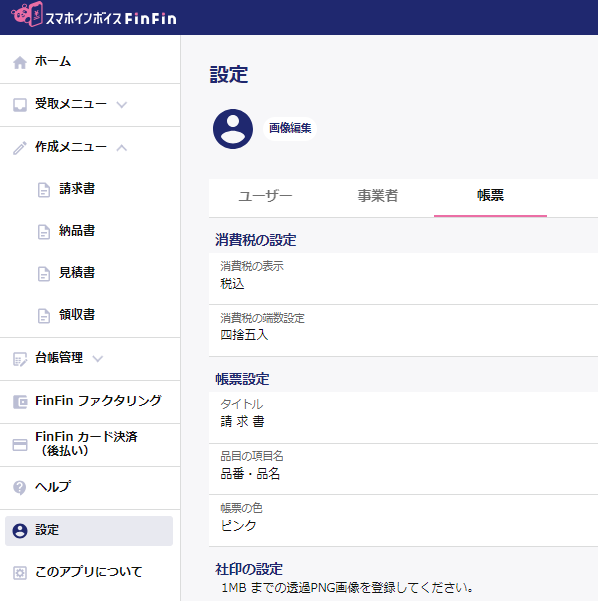Click the 画像編集 button
The width and height of the screenshot is (598, 601).
(x=290, y=129)
